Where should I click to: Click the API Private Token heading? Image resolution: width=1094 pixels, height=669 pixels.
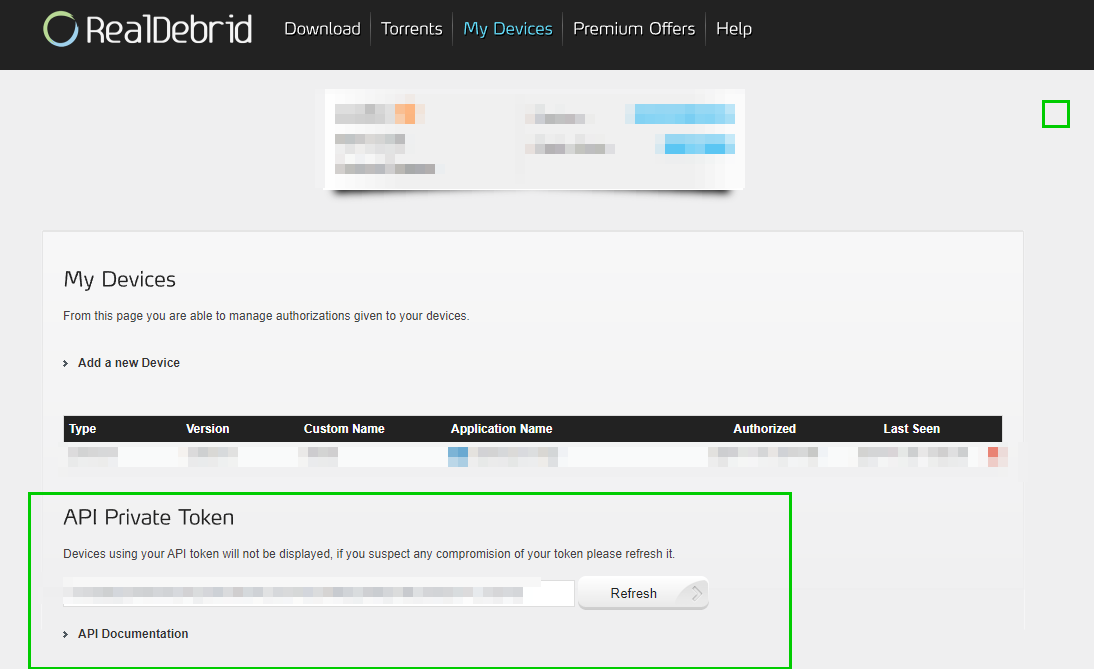point(149,517)
